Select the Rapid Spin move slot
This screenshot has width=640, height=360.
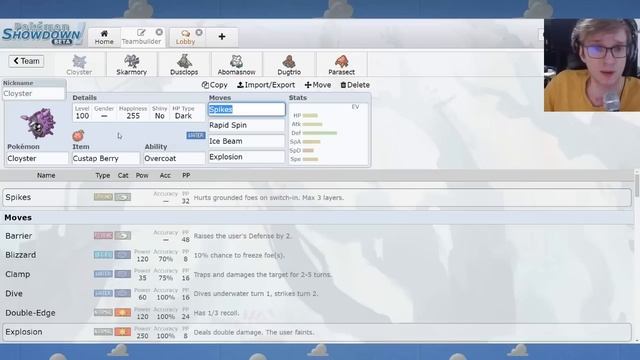click(247, 125)
